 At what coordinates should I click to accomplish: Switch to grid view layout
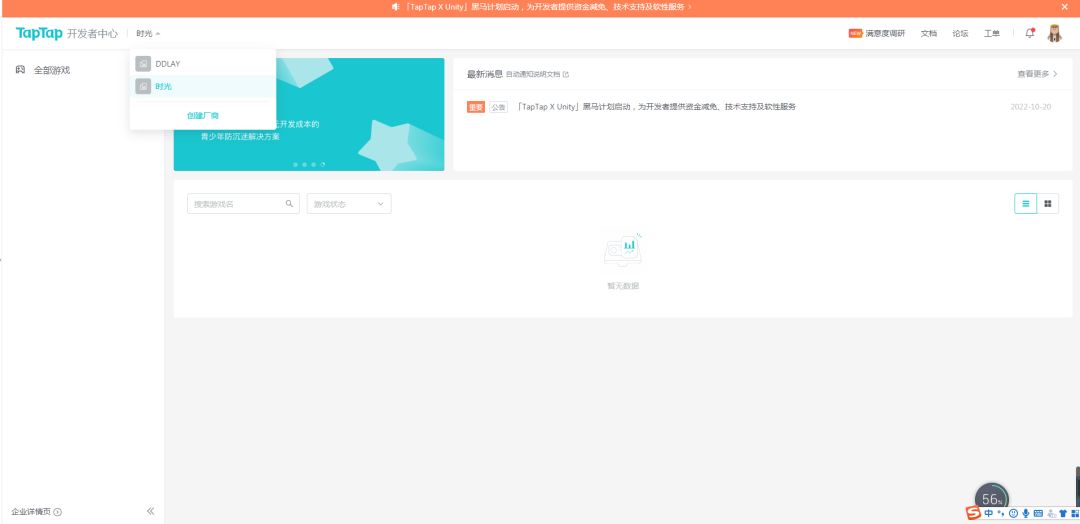pyautogui.click(x=1048, y=203)
